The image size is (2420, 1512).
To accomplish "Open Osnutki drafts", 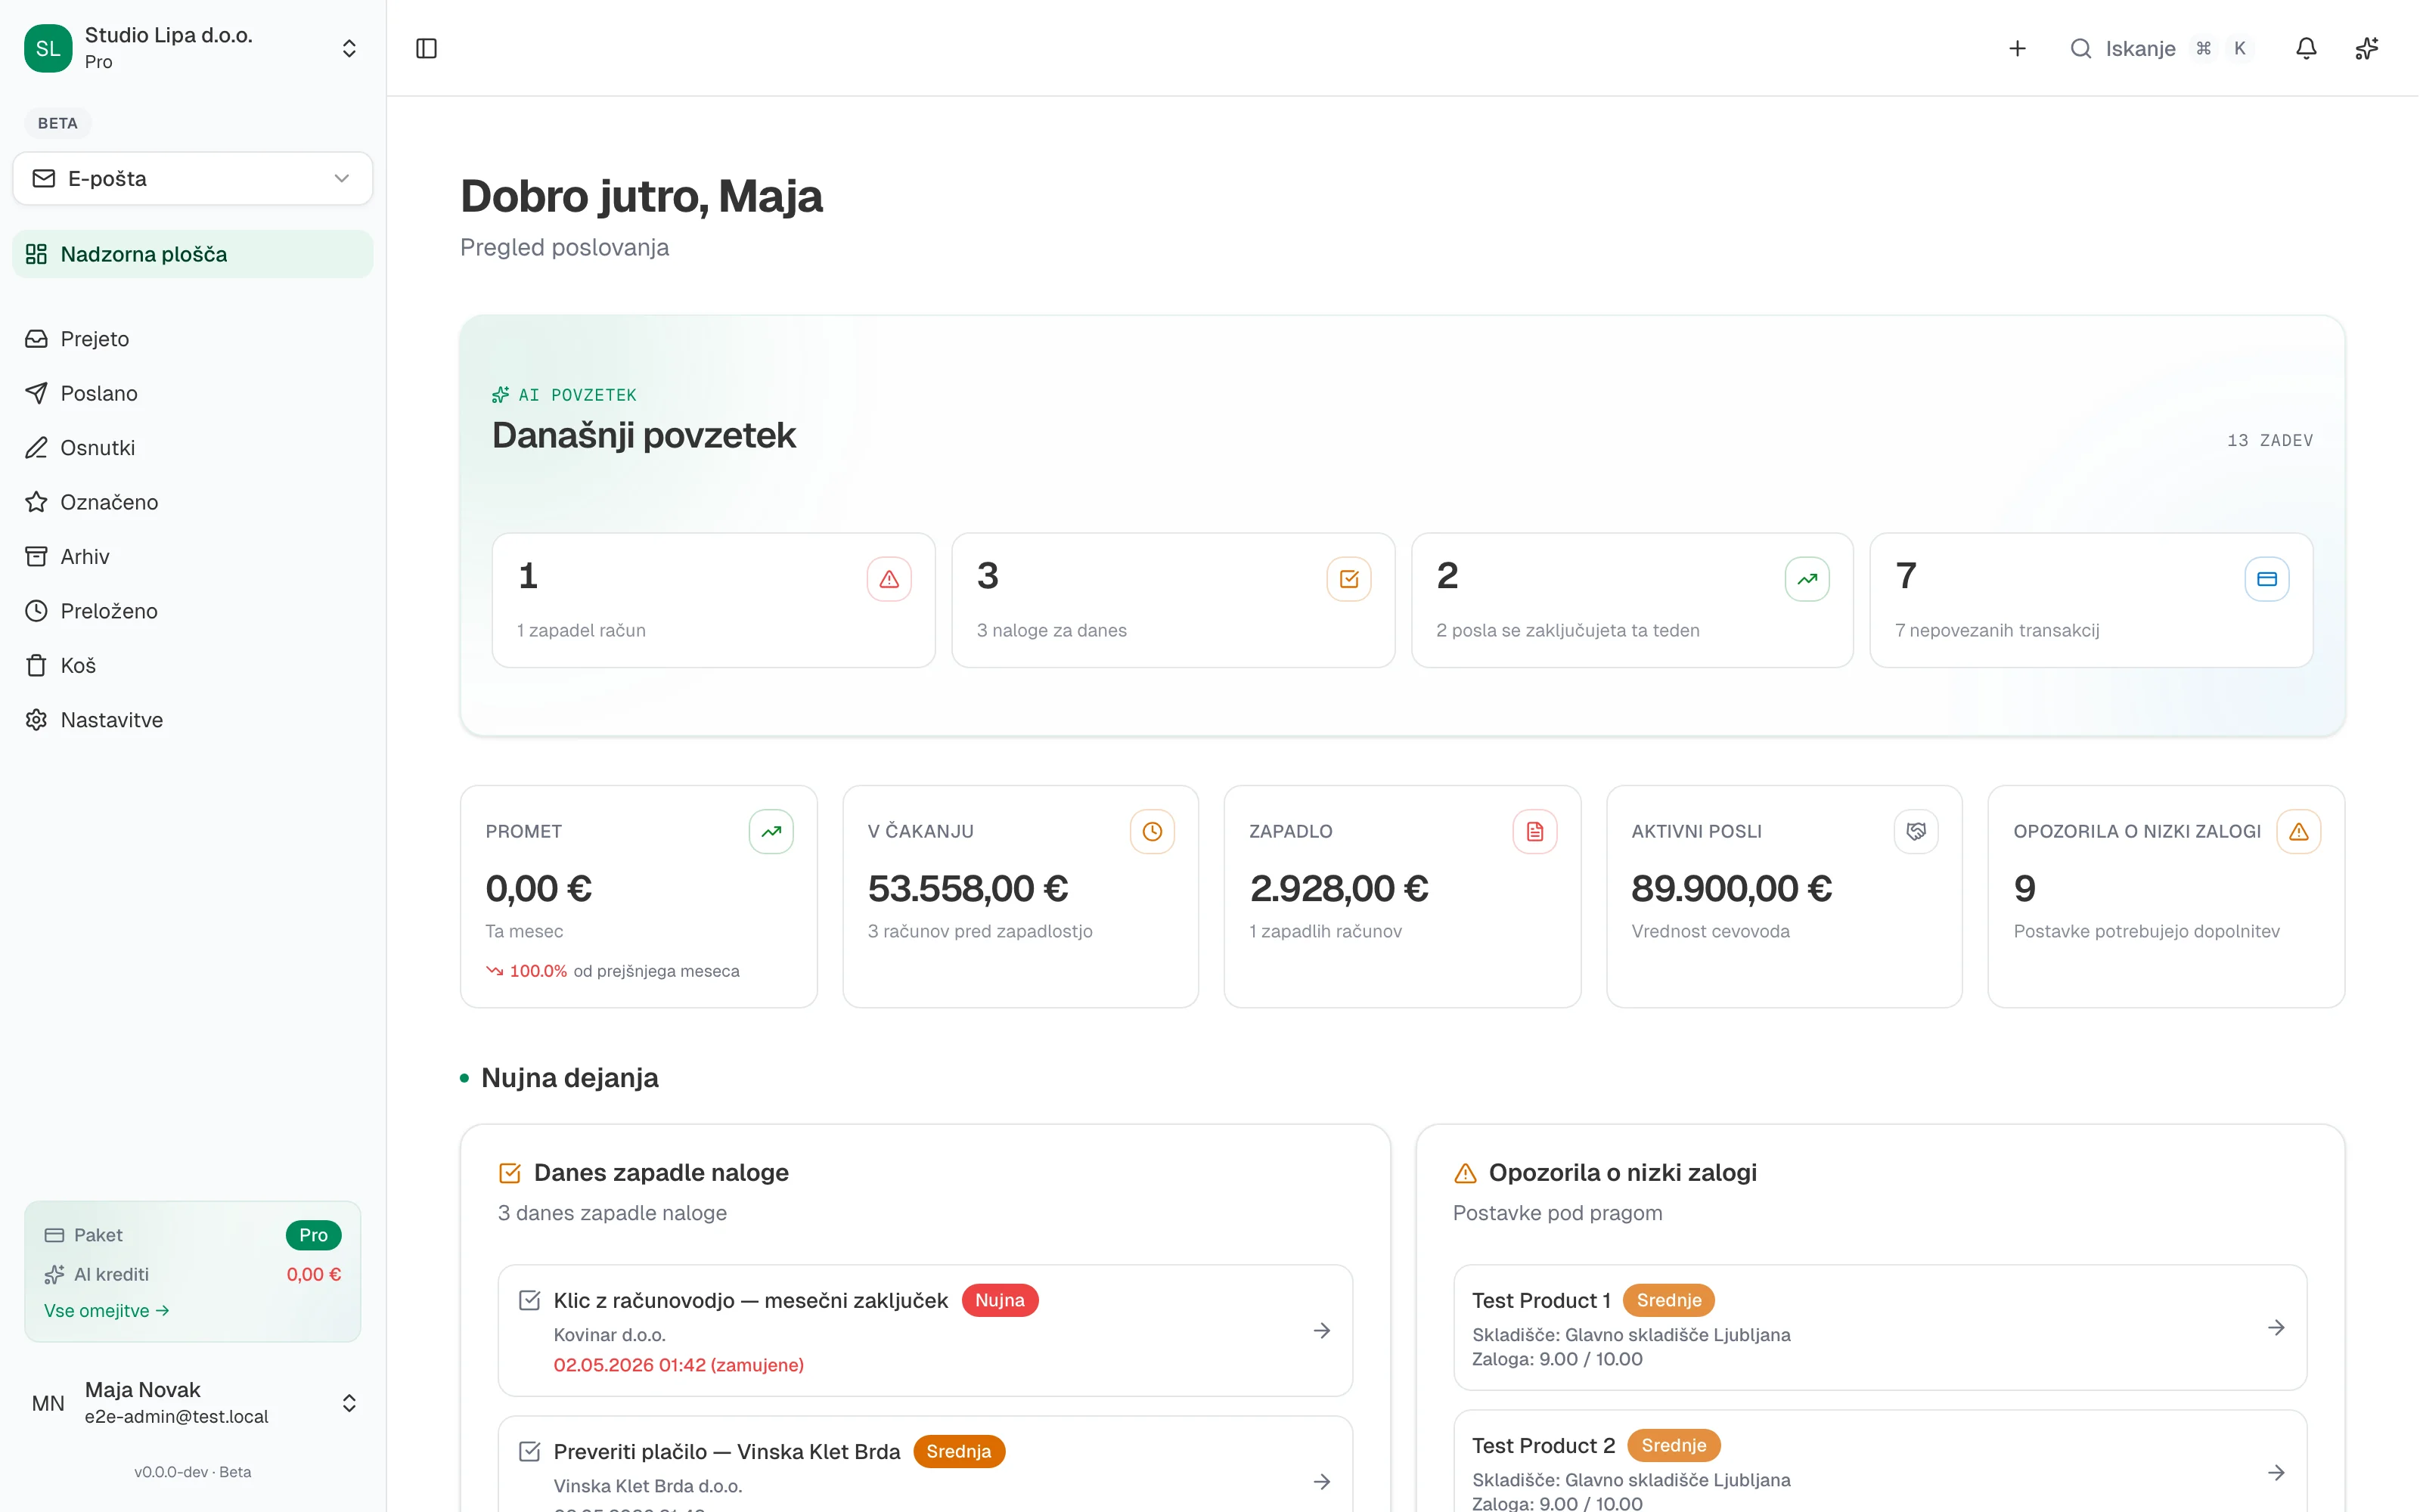I will [x=193, y=447].
